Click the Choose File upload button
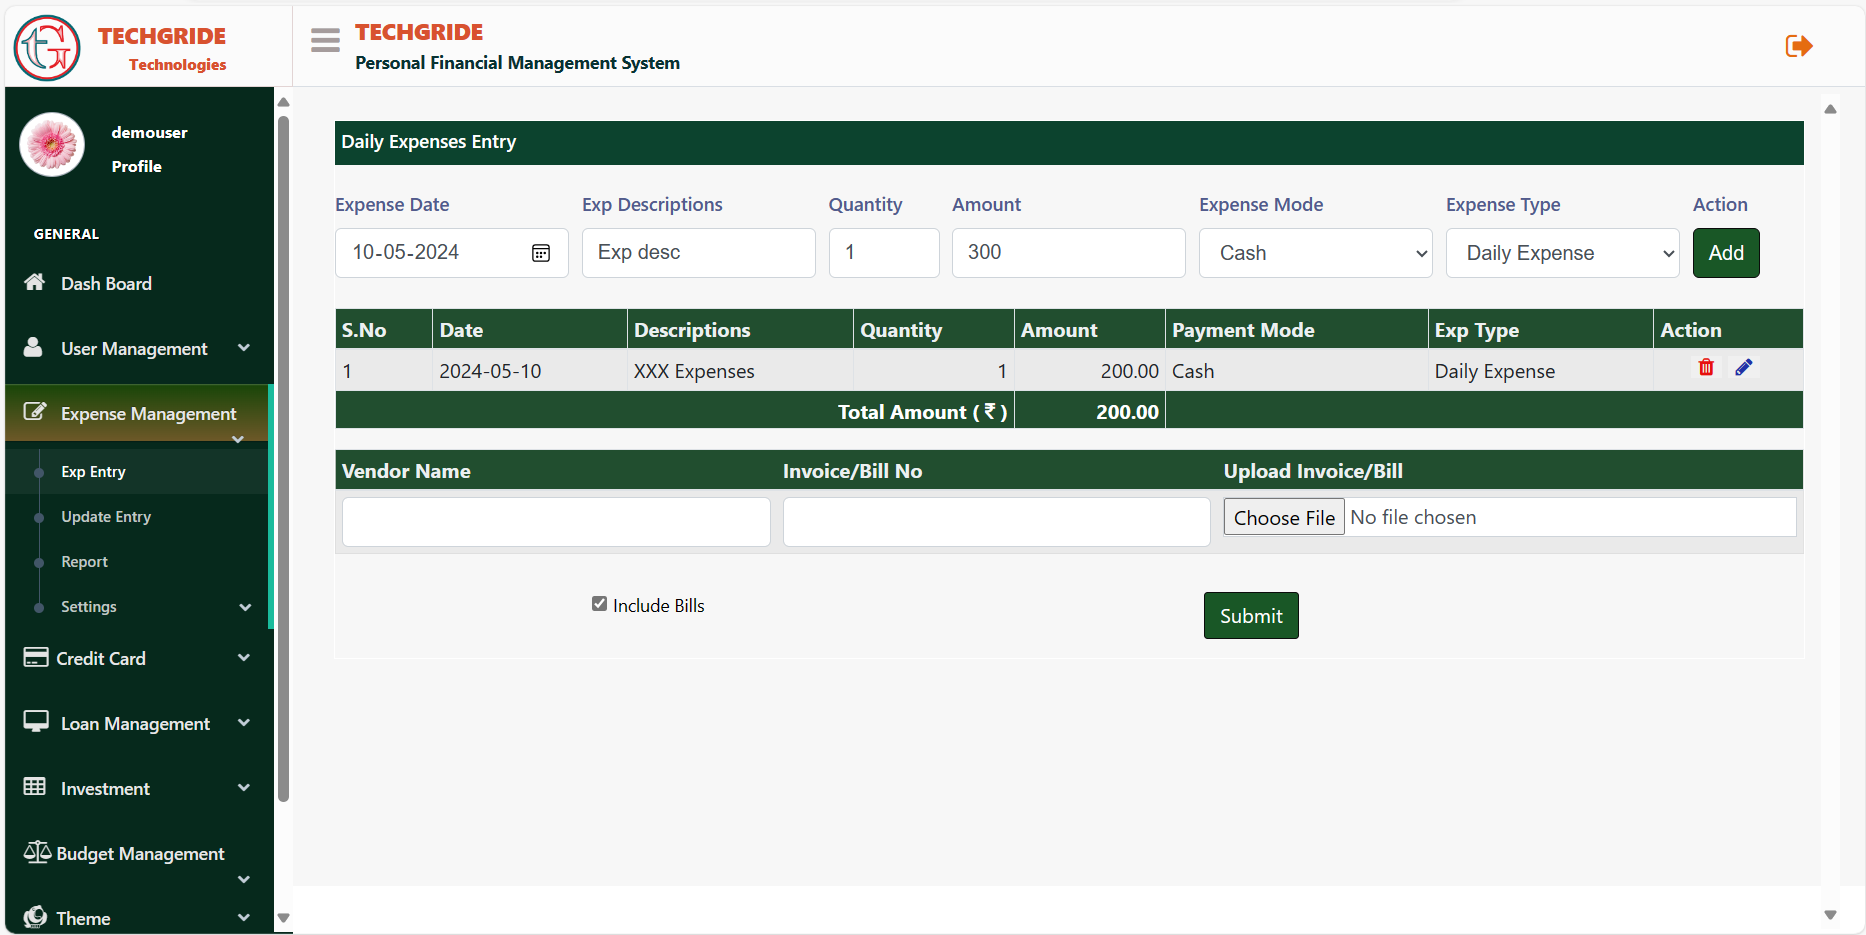Image resolution: width=1866 pixels, height=935 pixels. [x=1284, y=518]
